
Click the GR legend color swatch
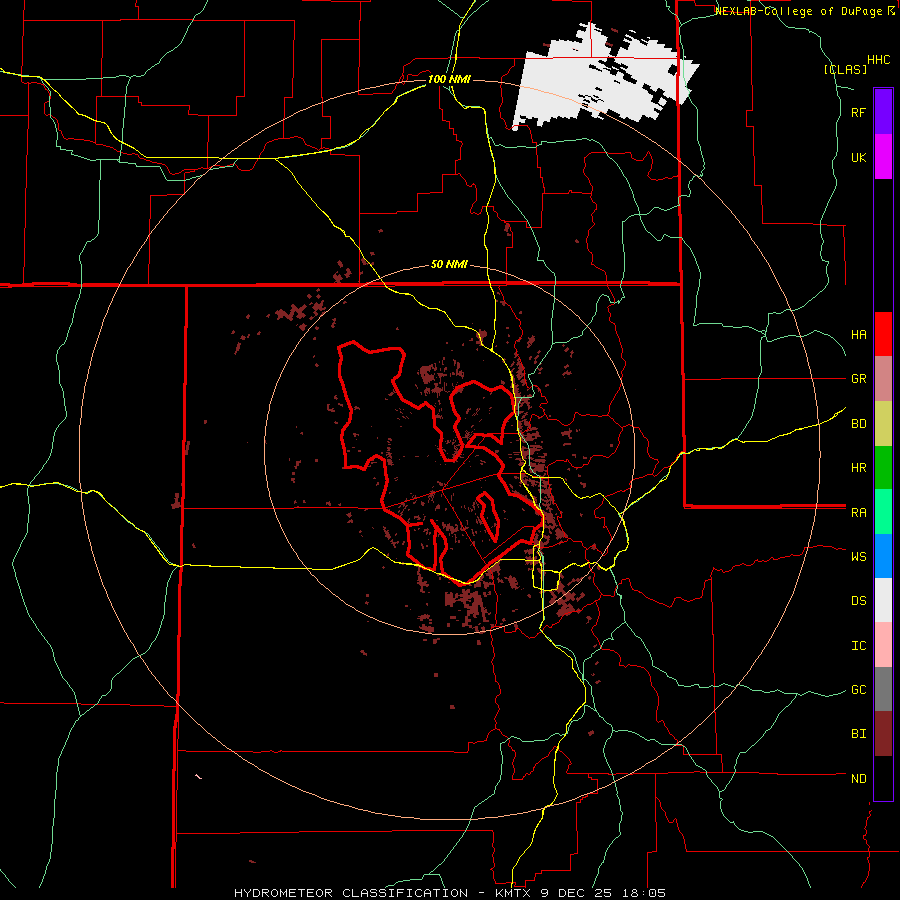[x=883, y=379]
